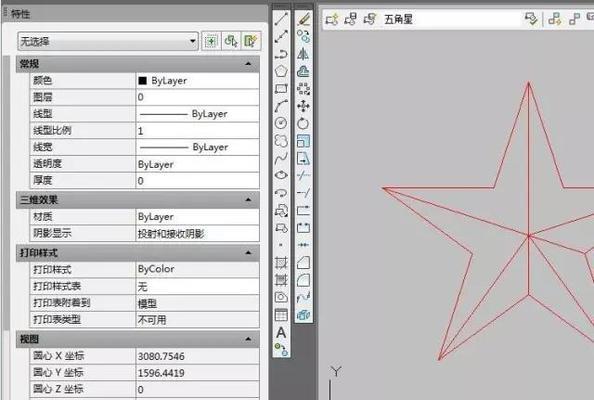
Task: Click the Select Objects button
Action: coord(231,41)
